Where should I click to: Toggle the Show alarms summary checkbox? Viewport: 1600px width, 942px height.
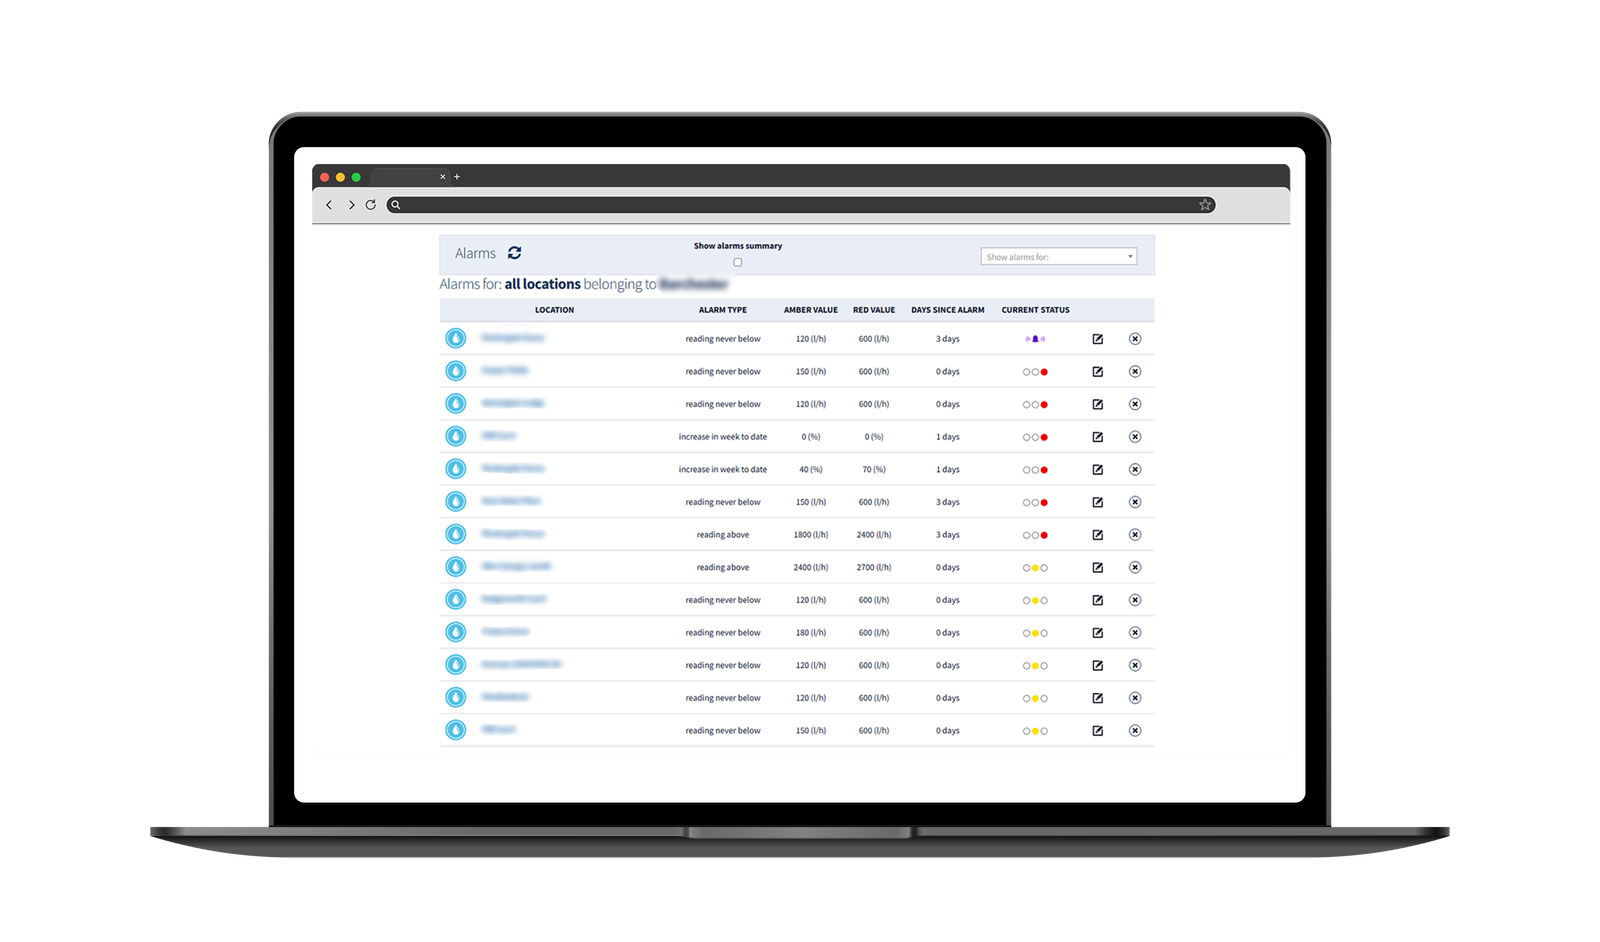(x=738, y=262)
